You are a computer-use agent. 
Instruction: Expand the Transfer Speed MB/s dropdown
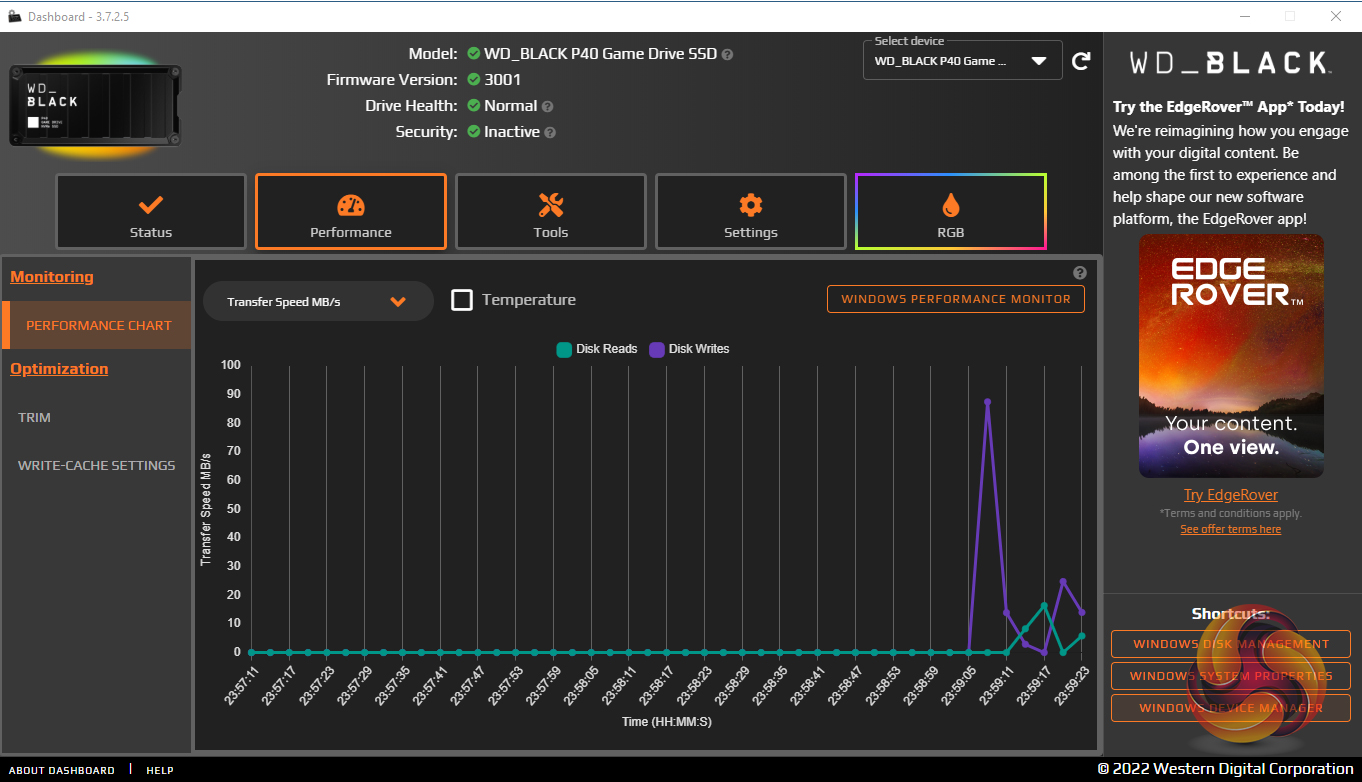318,301
